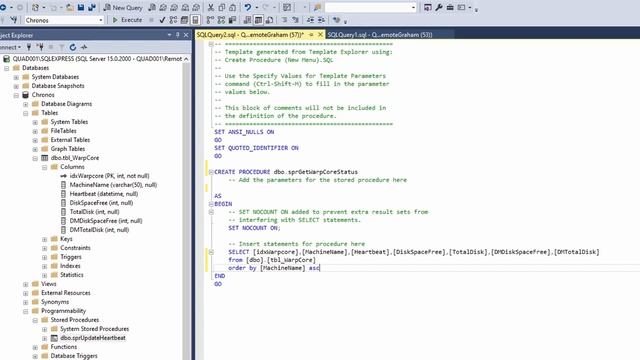Screen dimensions: 640x360
Task: Click the New Query button
Action: pos(123,7)
